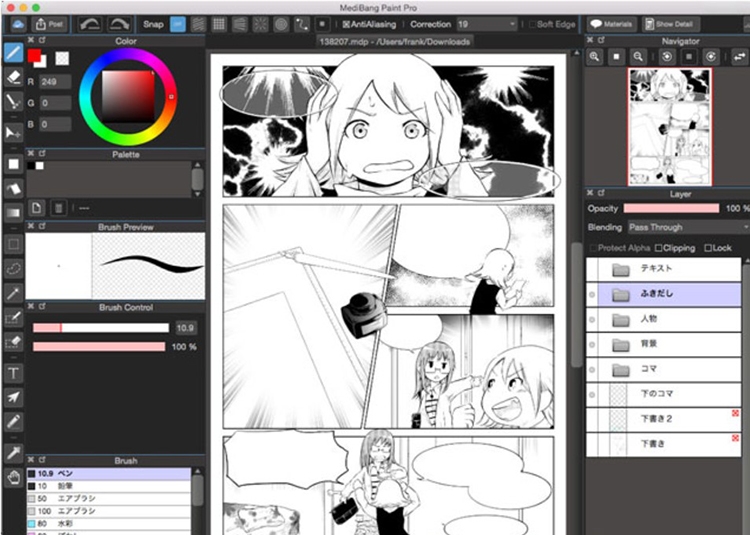This screenshot has width=750, height=535.
Task: Click the Show Detail button
Action: (x=669, y=24)
